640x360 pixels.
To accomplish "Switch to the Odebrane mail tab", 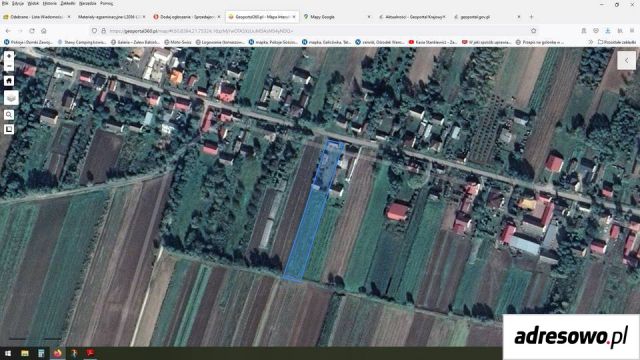I will pyautogui.click(x=37, y=17).
